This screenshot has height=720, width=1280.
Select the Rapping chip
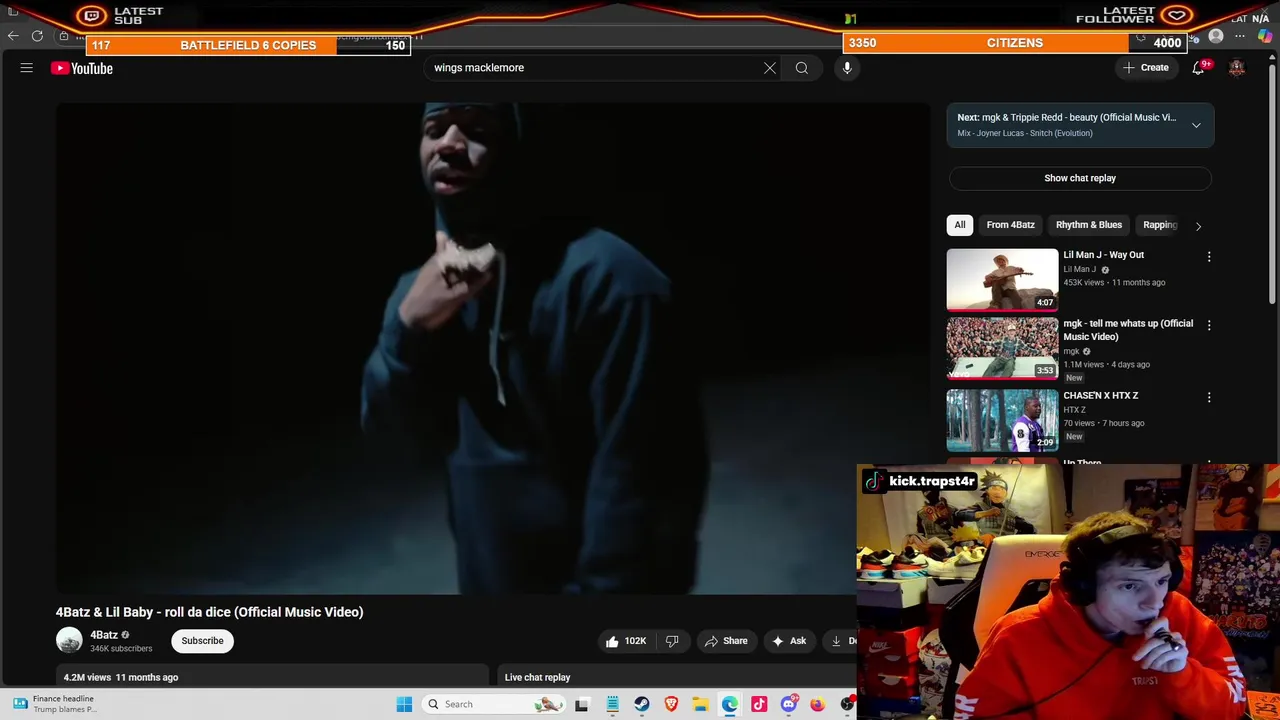pos(1160,225)
